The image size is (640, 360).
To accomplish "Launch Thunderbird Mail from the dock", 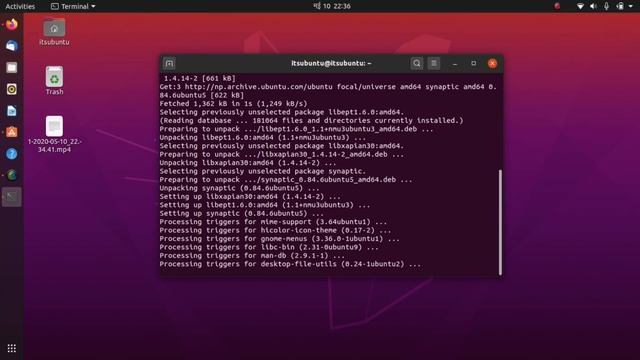I will pos(11,46).
